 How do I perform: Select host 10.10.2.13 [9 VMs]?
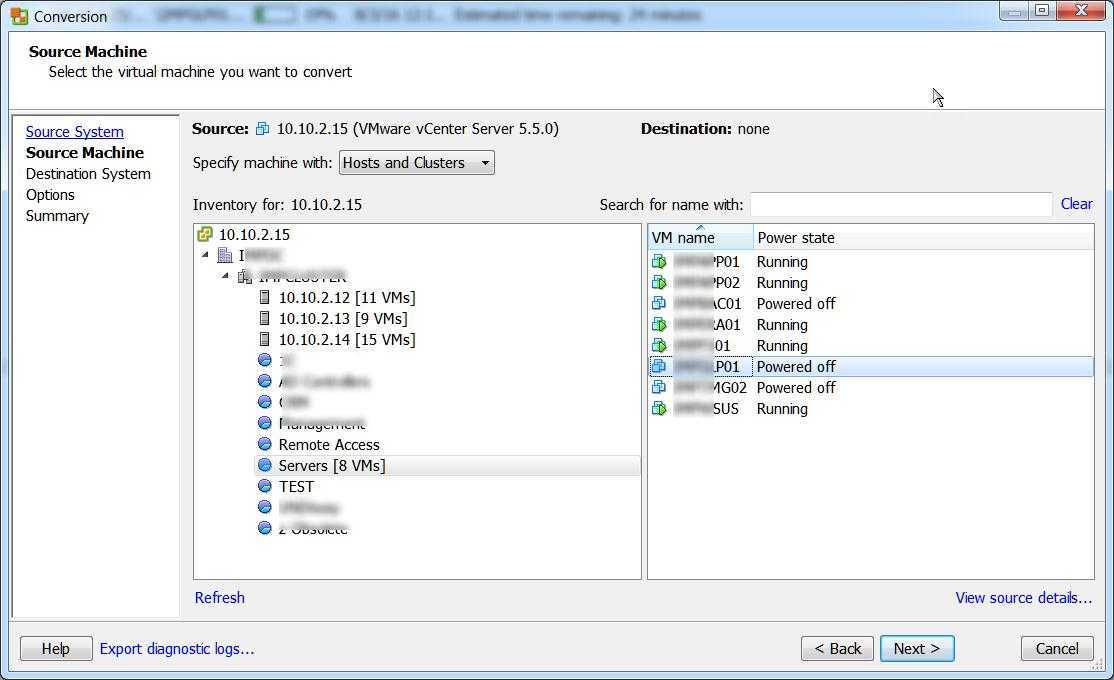tap(343, 318)
